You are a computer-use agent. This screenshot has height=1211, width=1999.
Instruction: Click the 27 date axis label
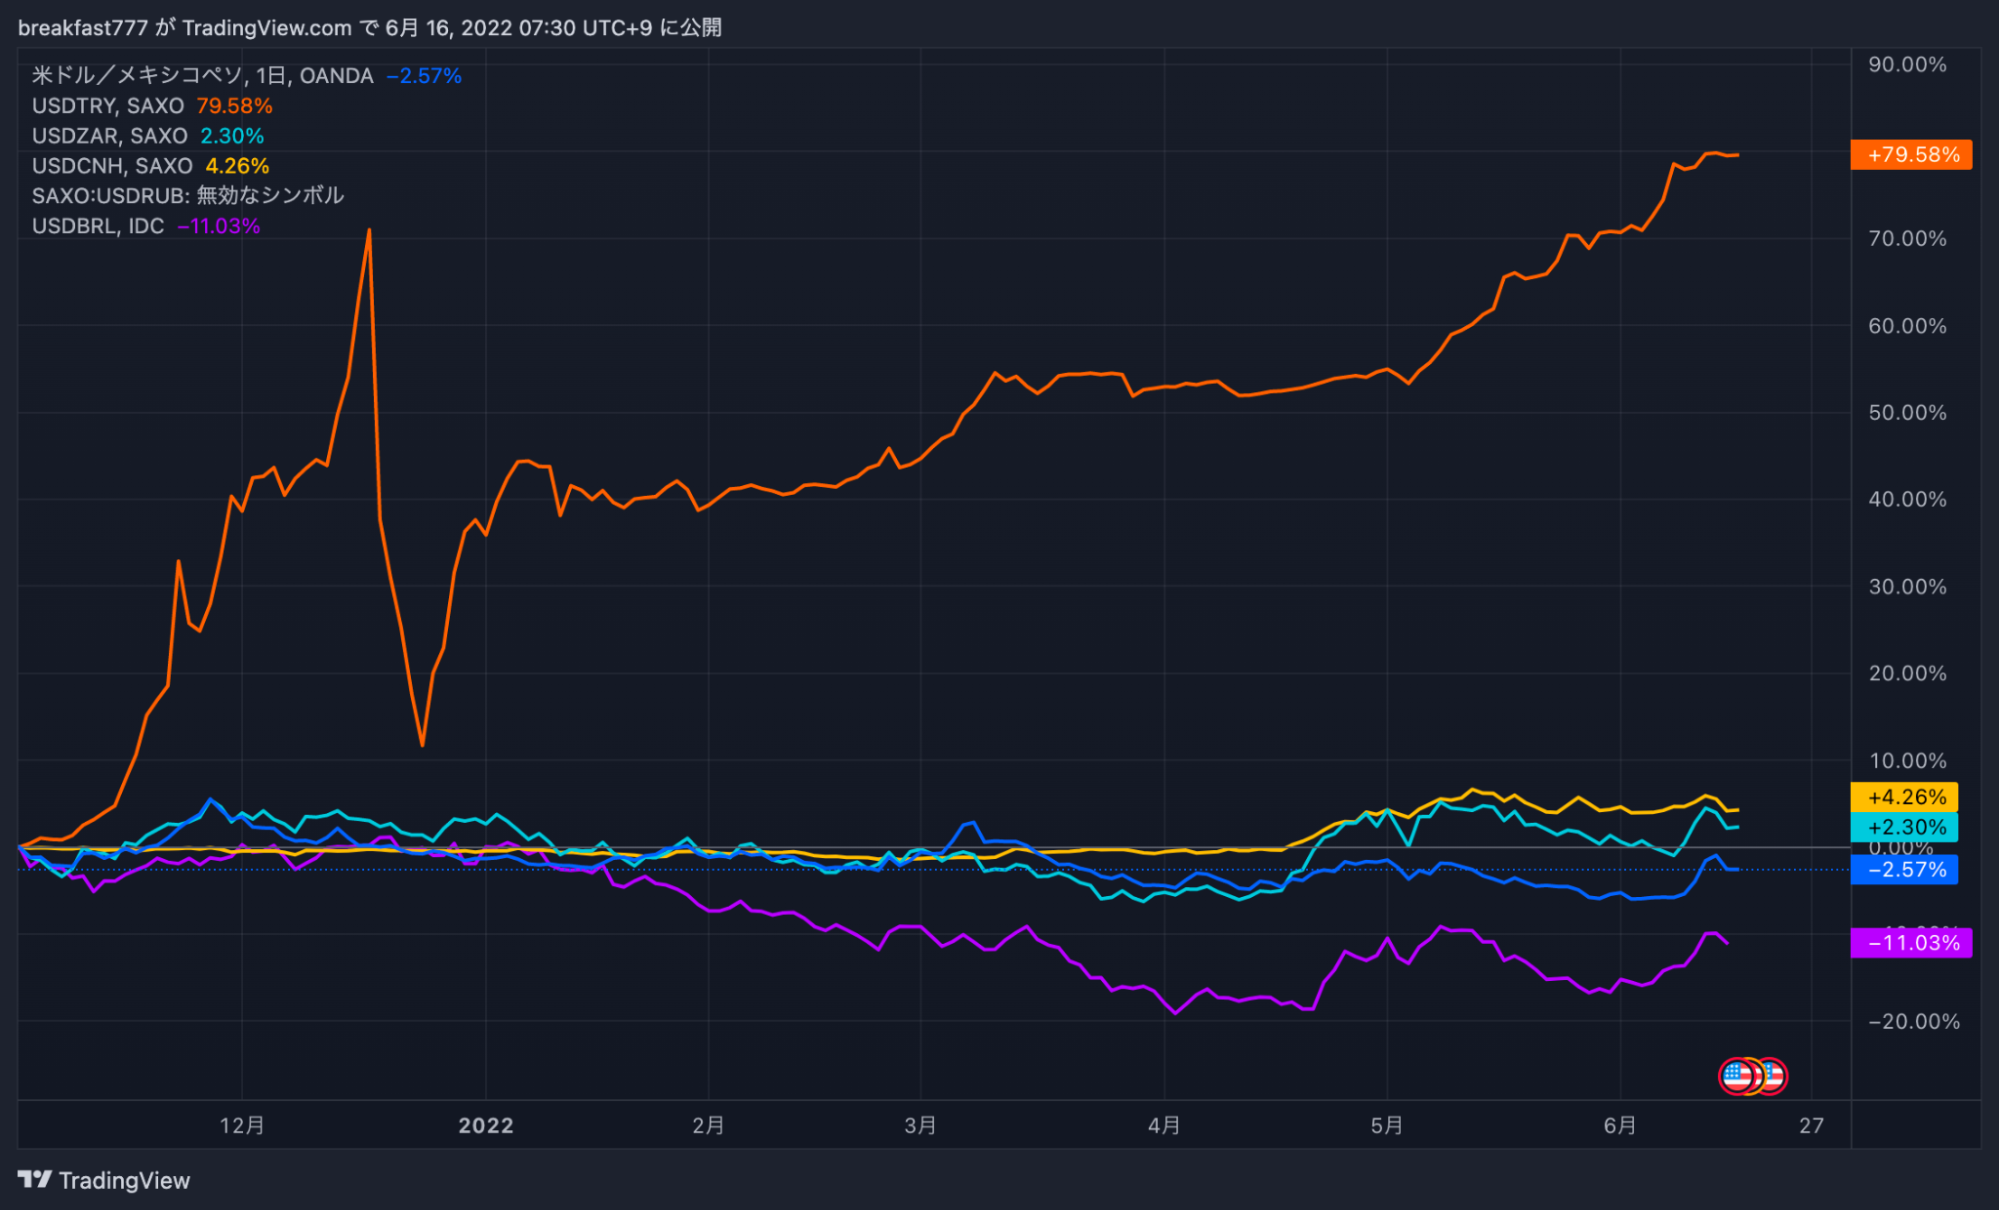tap(1812, 1126)
